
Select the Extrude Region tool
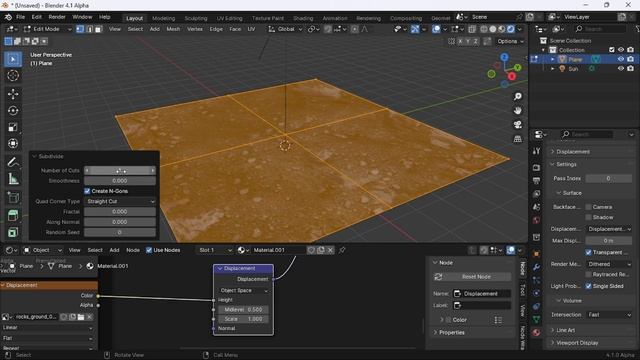[13, 216]
